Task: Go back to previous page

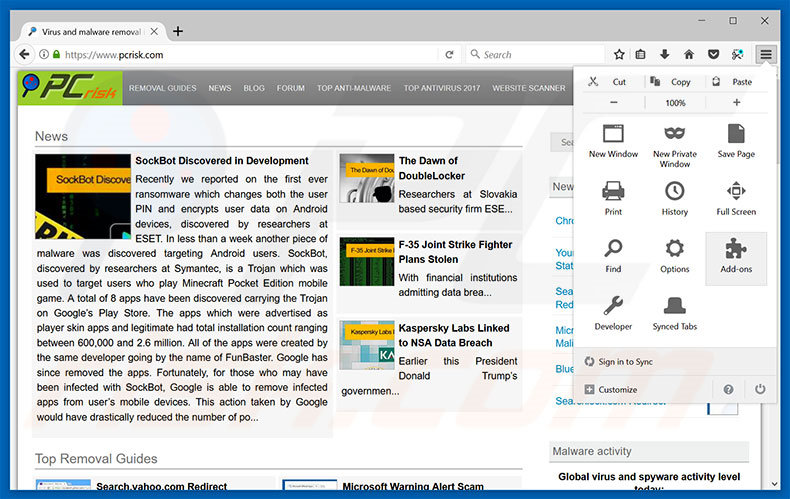Action: [x=24, y=54]
